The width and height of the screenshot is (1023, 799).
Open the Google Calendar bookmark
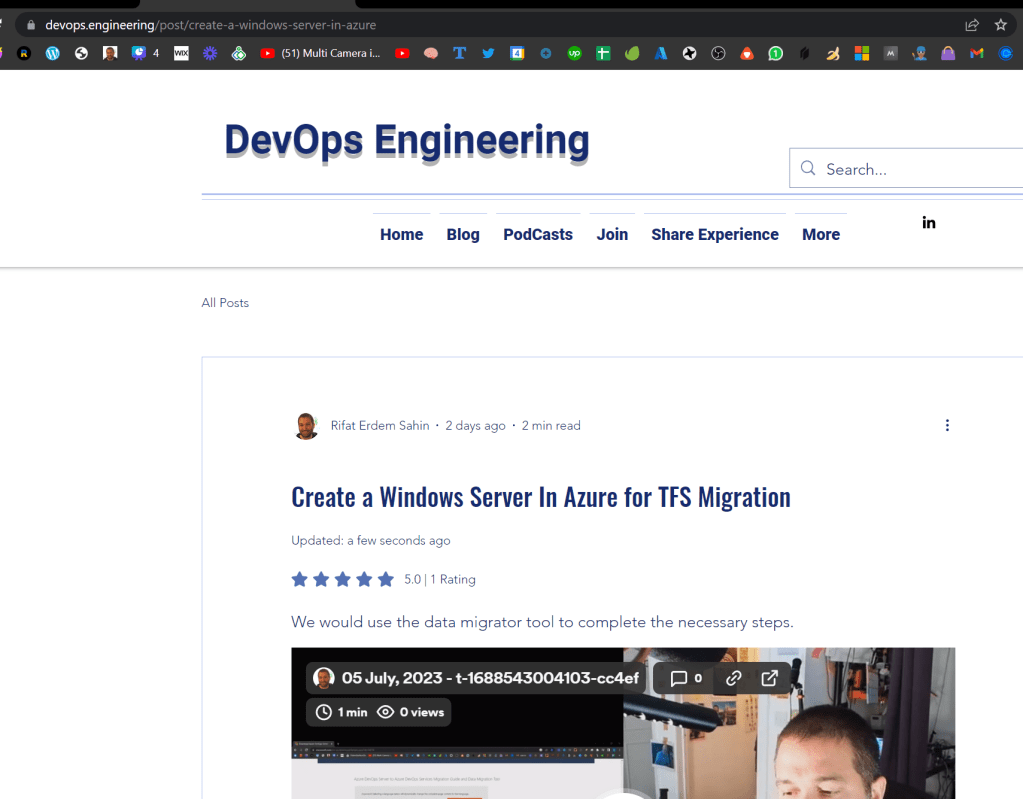coord(517,53)
